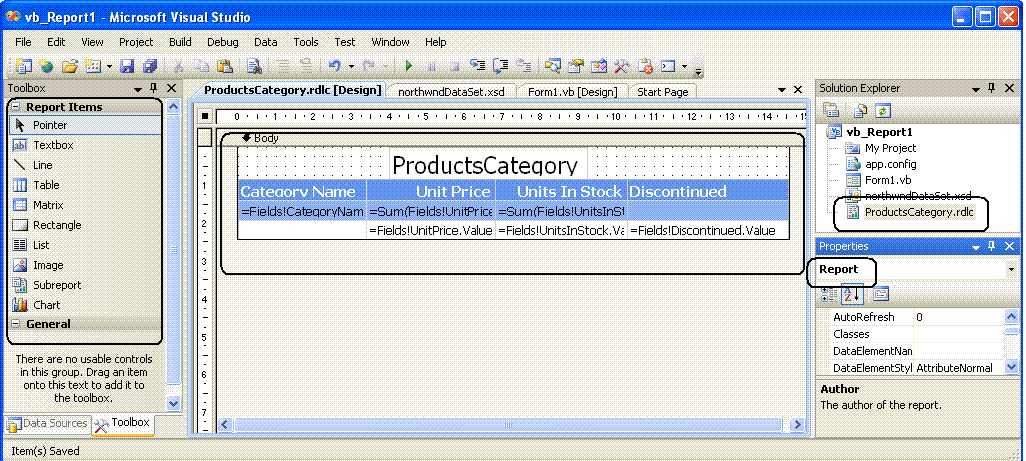This screenshot has width=1026, height=461.
Task: Click the Add New Item icon
Action: (x=92, y=65)
